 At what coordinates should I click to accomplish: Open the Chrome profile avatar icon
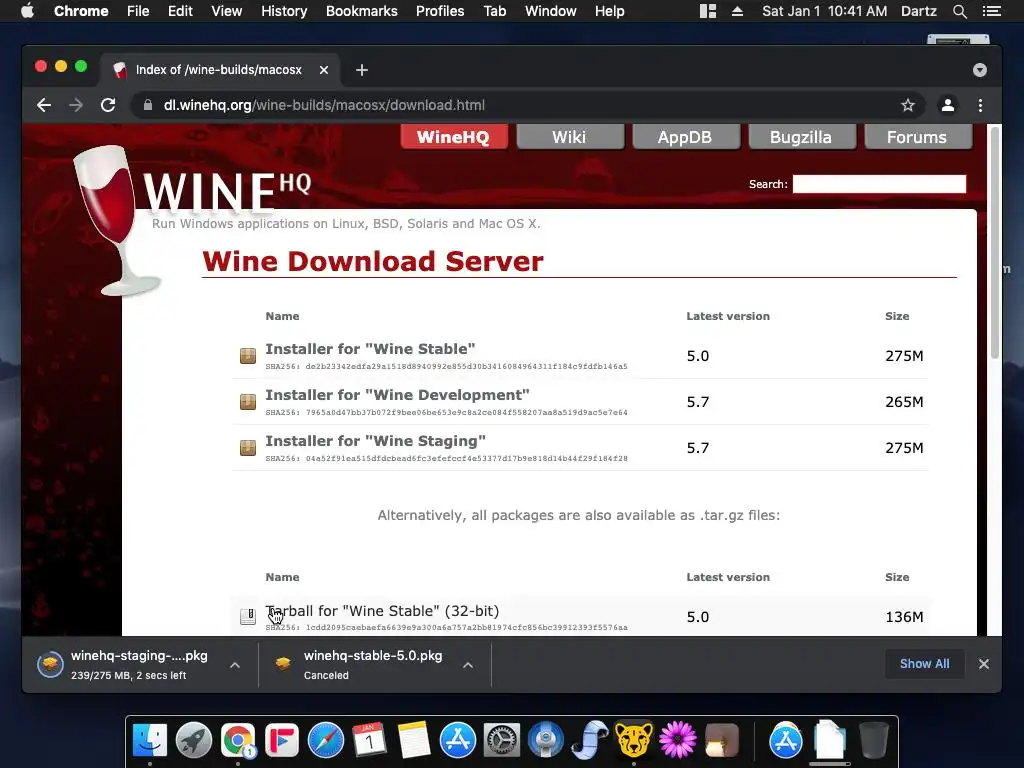click(948, 105)
